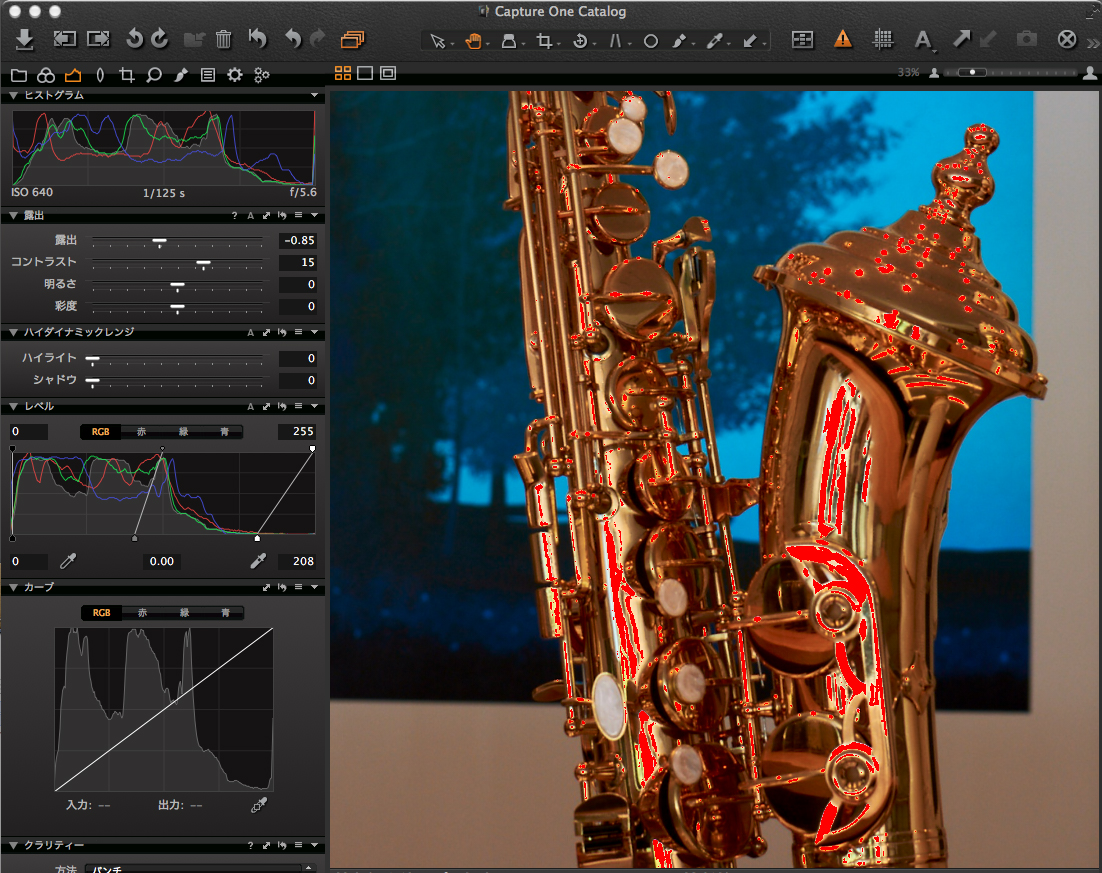Rotate image left with counterclockwise arrow

pos(134,39)
